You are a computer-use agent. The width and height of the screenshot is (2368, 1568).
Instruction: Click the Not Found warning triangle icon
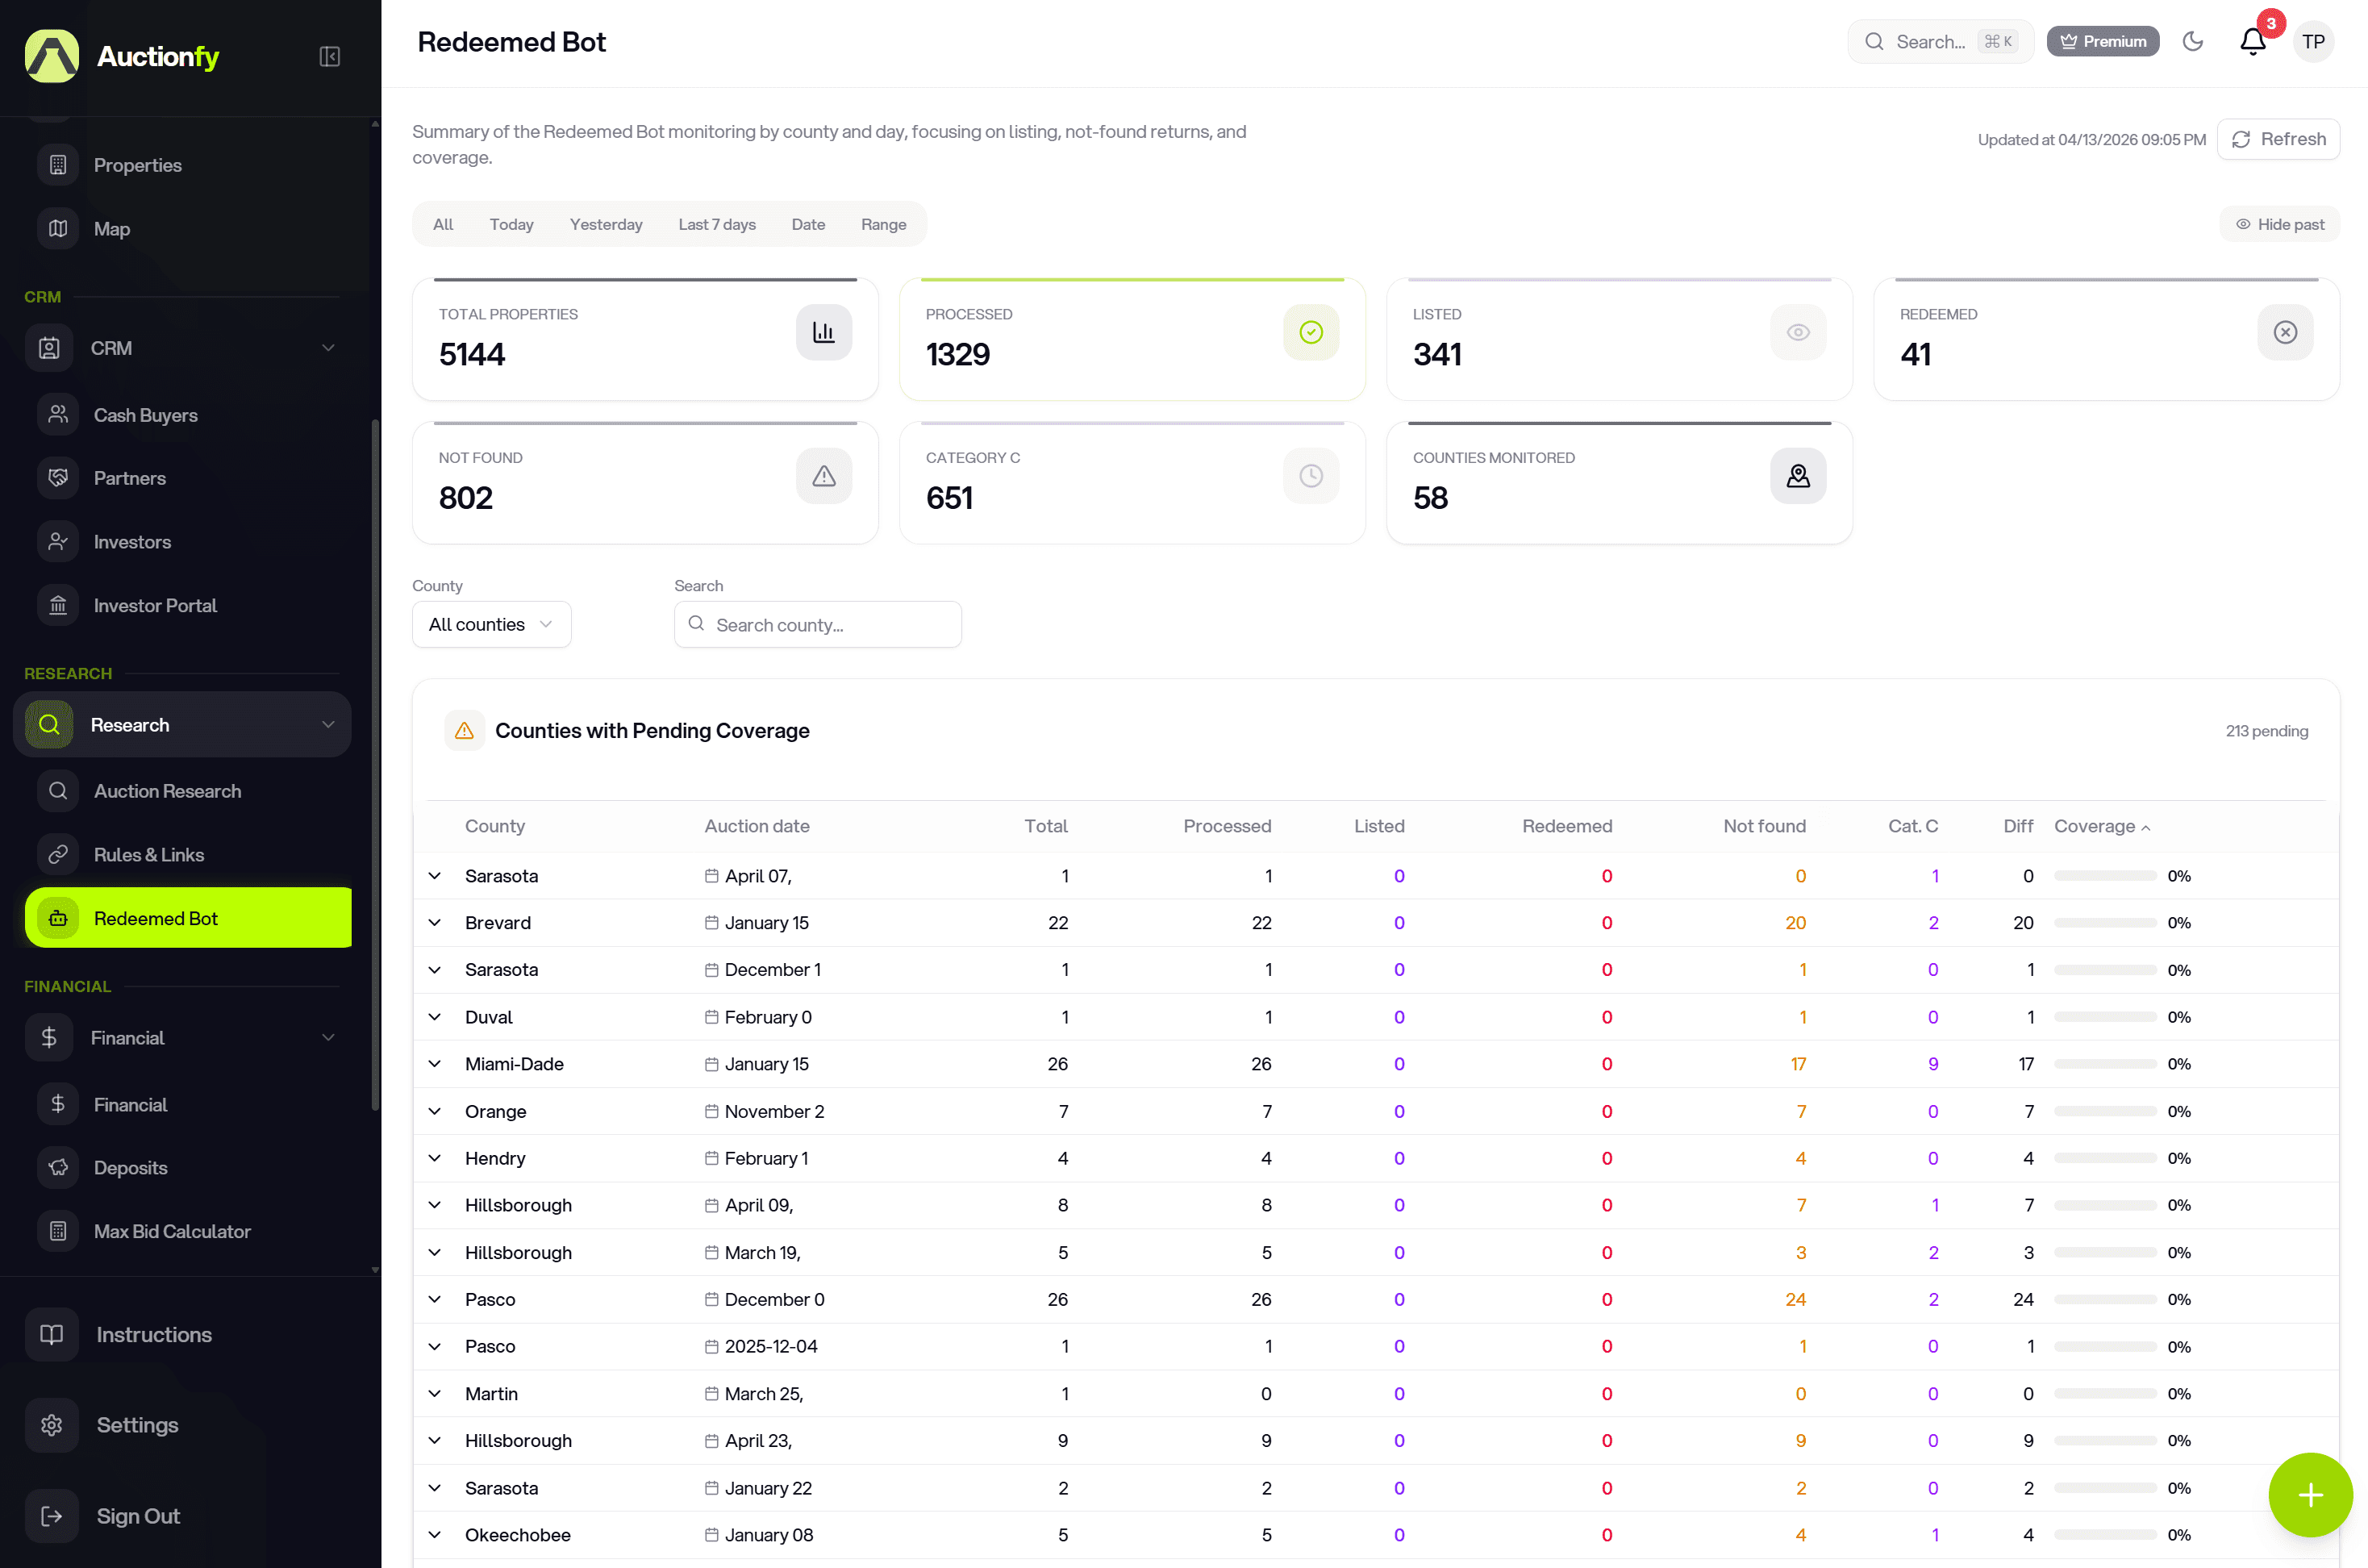823,476
